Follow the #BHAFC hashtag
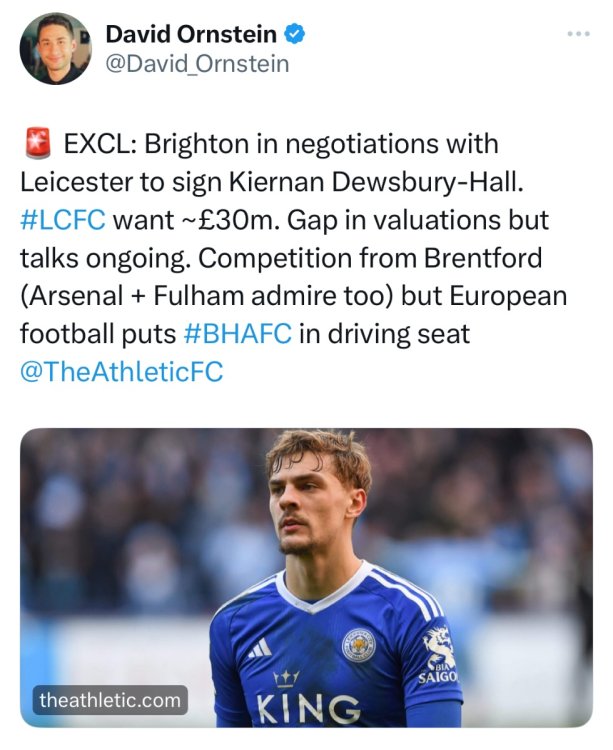The height and width of the screenshot is (750, 613). 238,333
